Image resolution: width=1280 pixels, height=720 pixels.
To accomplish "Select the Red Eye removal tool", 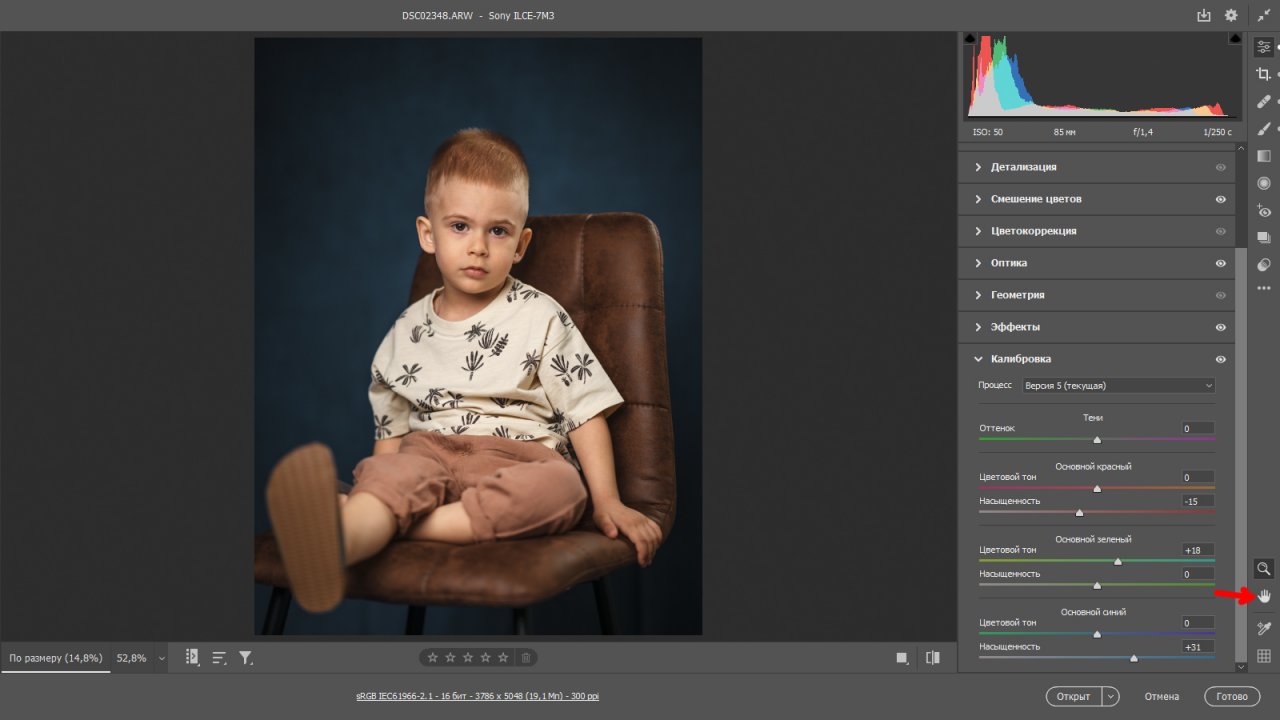I will [x=1264, y=210].
